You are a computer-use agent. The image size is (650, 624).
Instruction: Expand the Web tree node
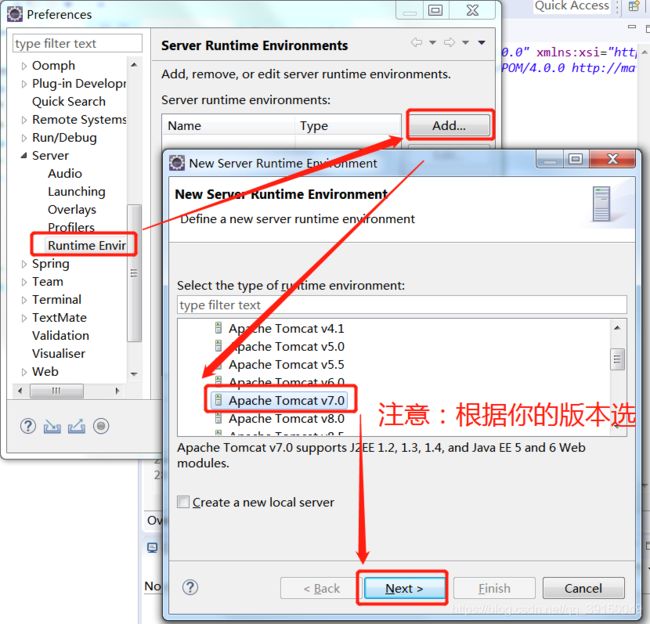point(24,372)
